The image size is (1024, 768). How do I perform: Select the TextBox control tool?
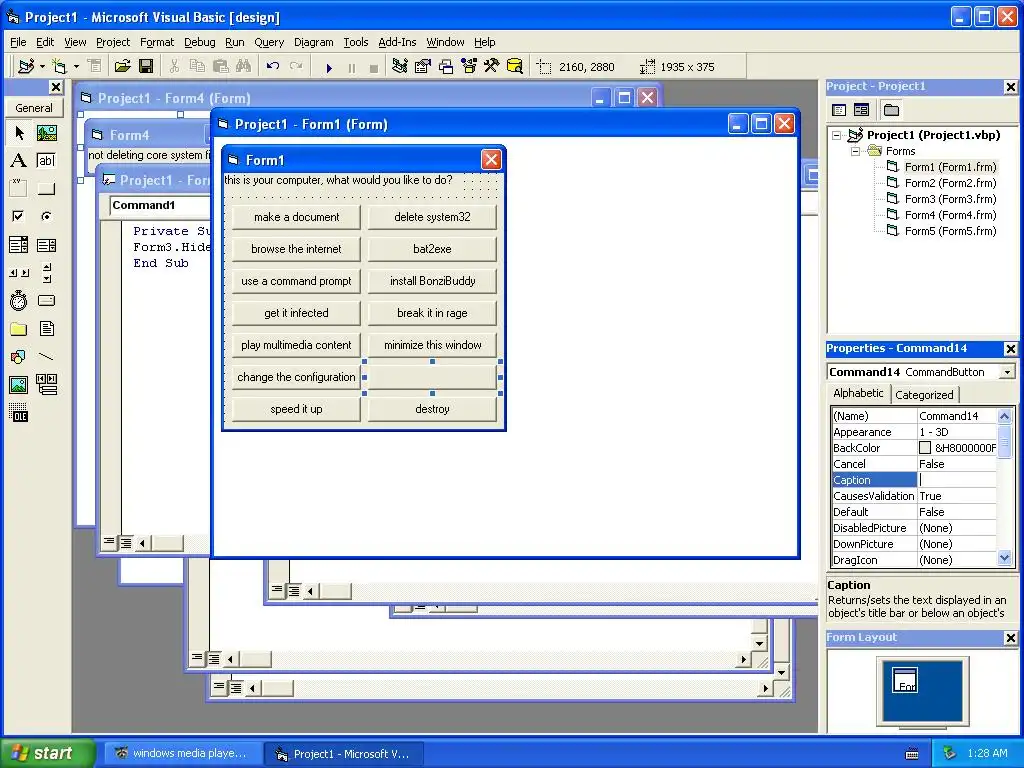click(46, 161)
